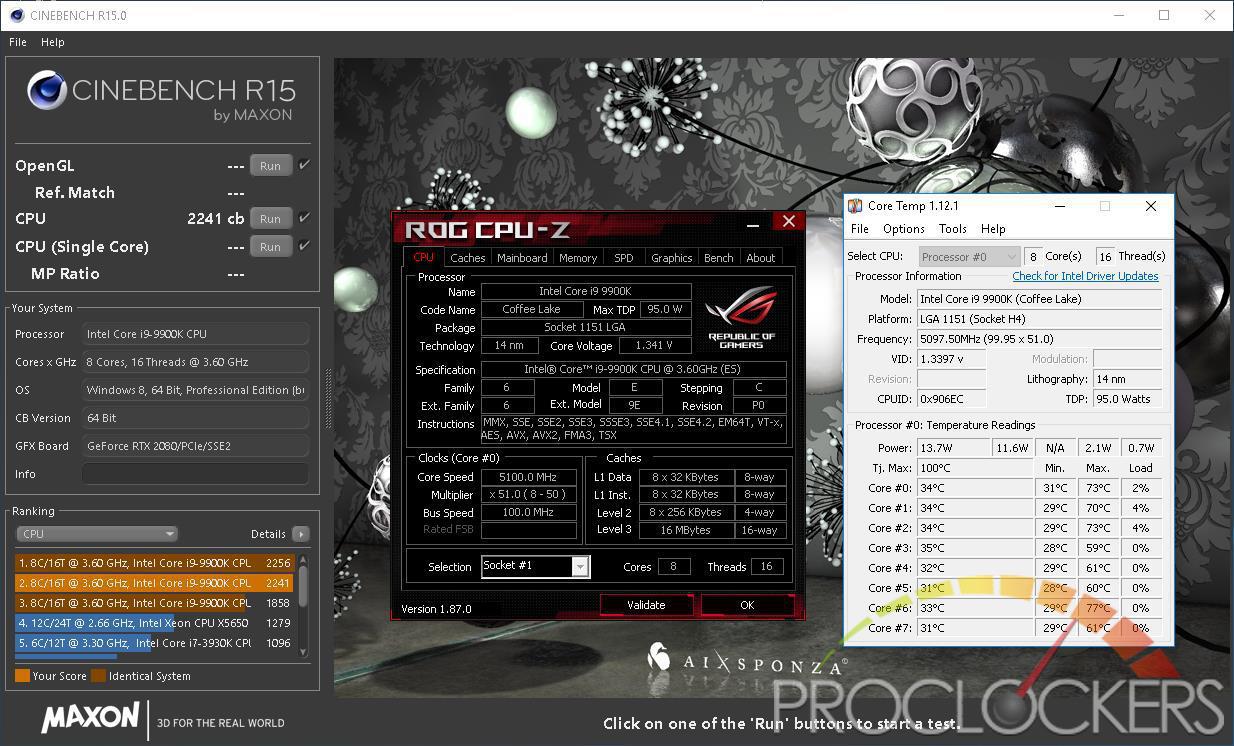
Task: Click the MAXON logo at bottom left
Action: coord(90,717)
